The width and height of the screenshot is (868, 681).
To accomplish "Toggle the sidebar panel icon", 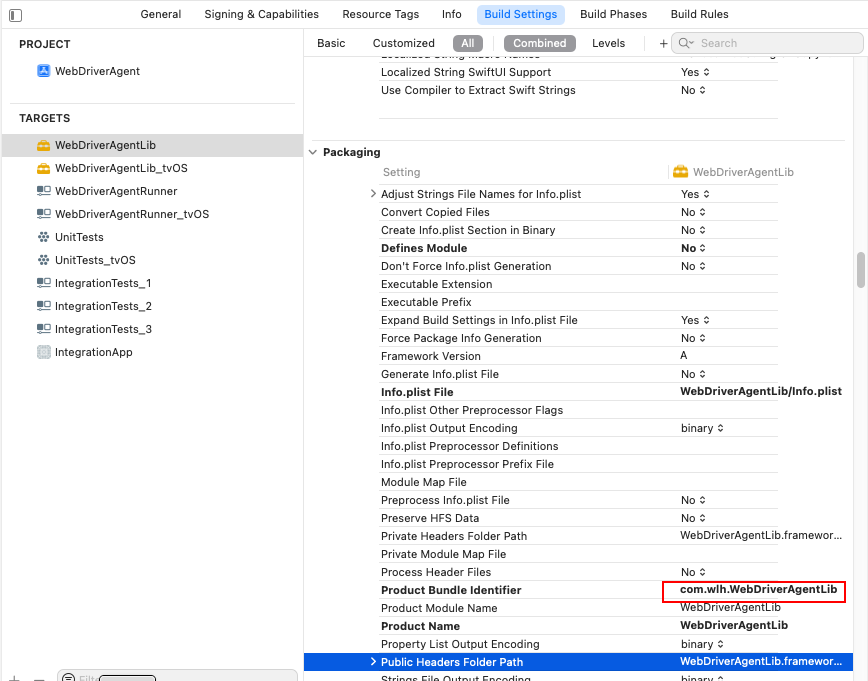I will coord(16,15).
